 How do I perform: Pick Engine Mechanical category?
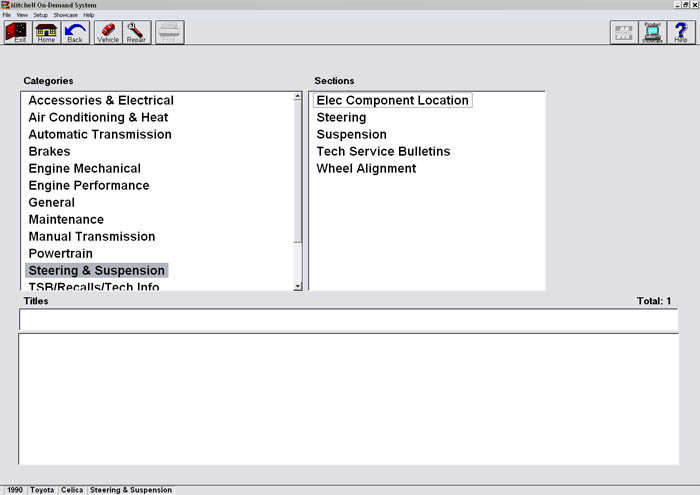85,168
